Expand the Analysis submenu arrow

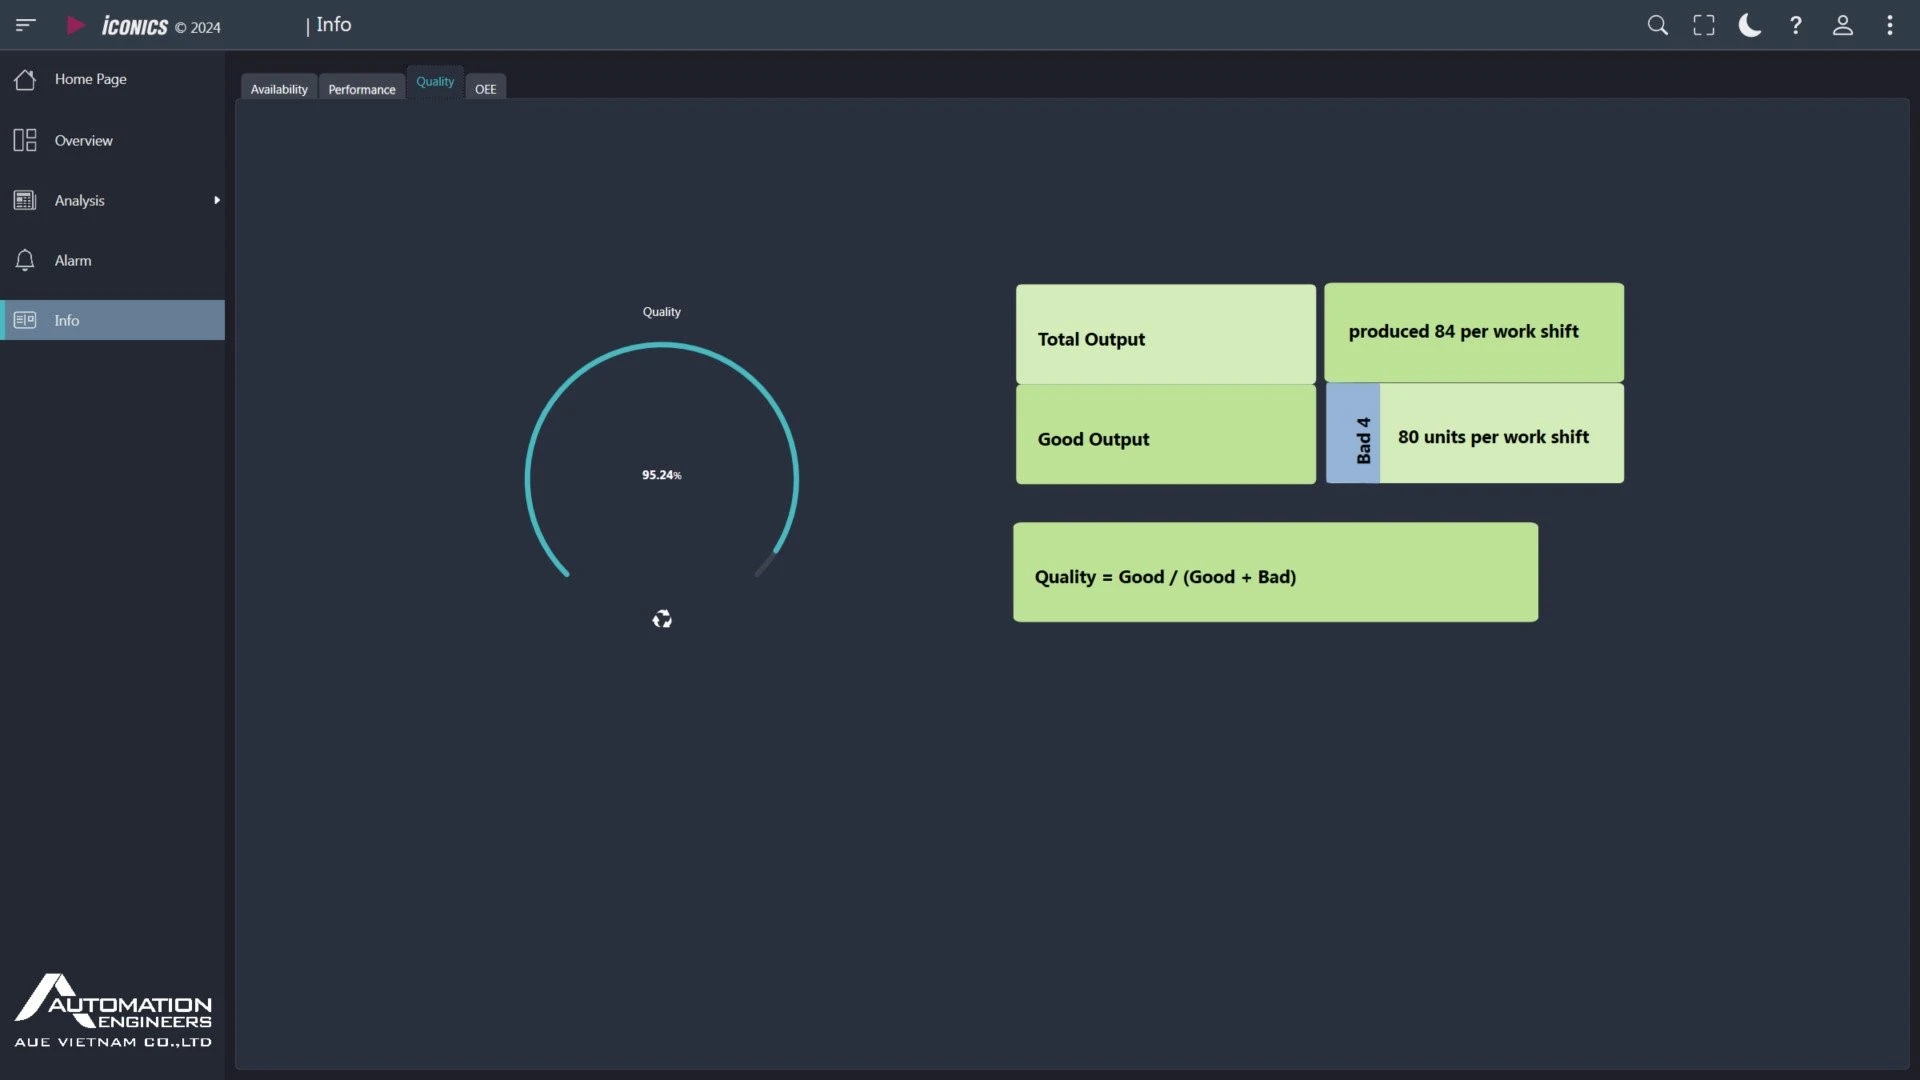click(x=215, y=199)
